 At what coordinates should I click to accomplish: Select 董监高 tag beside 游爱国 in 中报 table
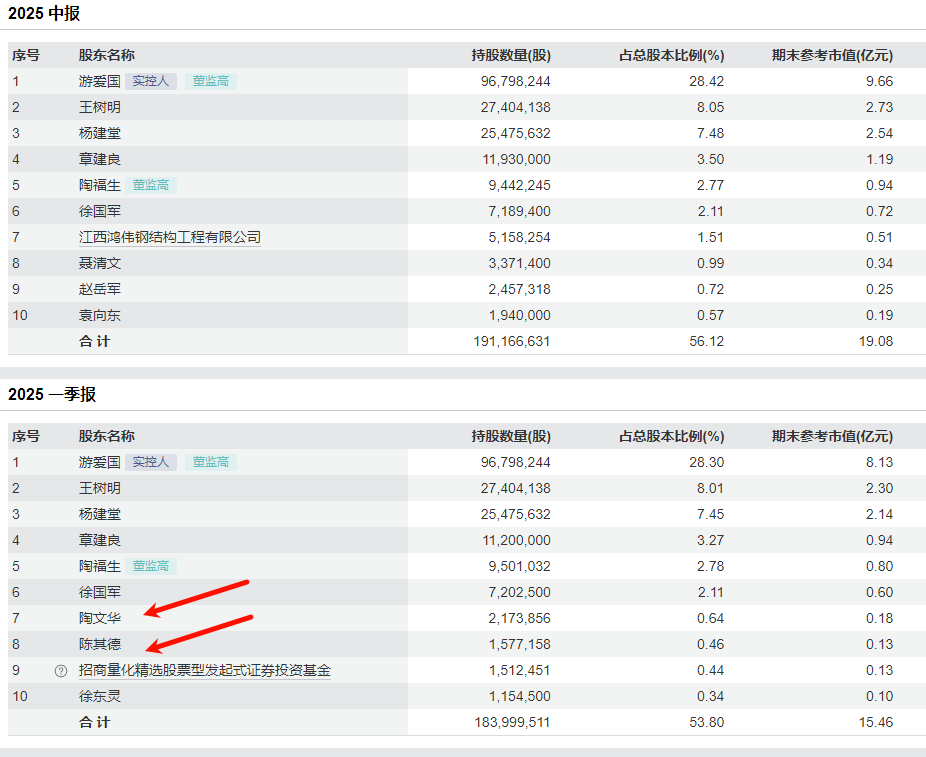(211, 81)
